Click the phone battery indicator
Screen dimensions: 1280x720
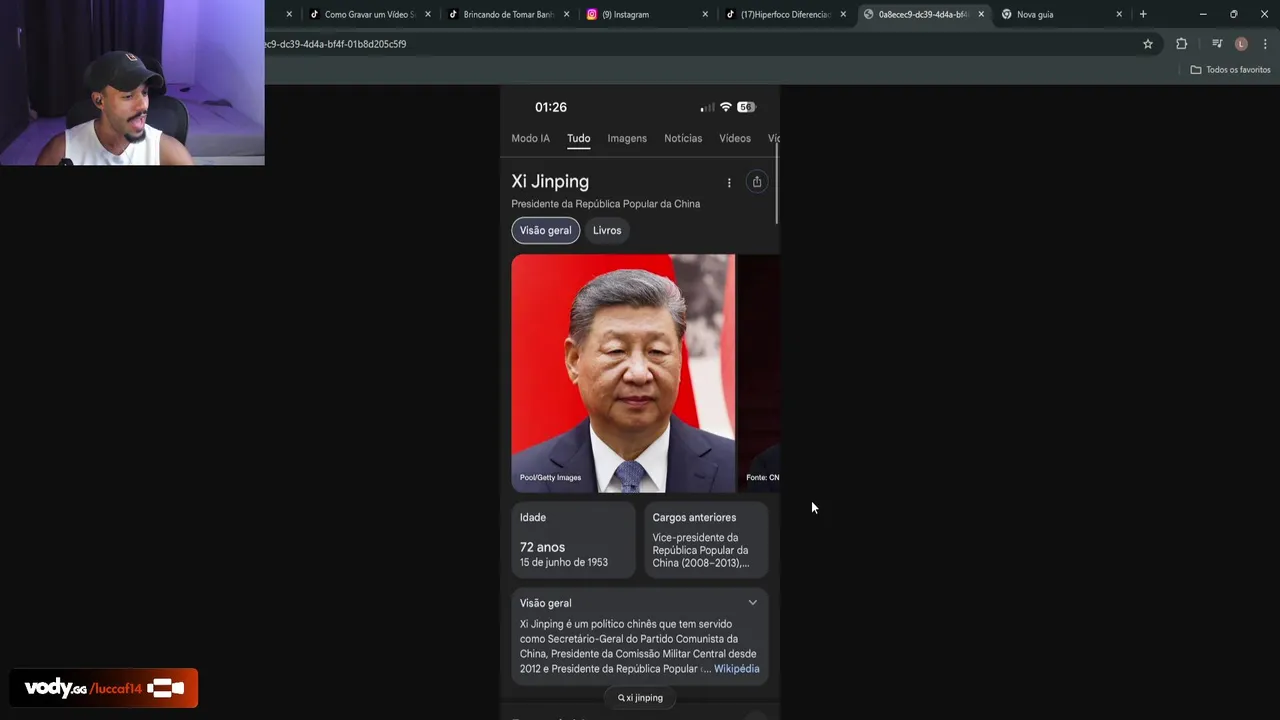click(x=746, y=107)
